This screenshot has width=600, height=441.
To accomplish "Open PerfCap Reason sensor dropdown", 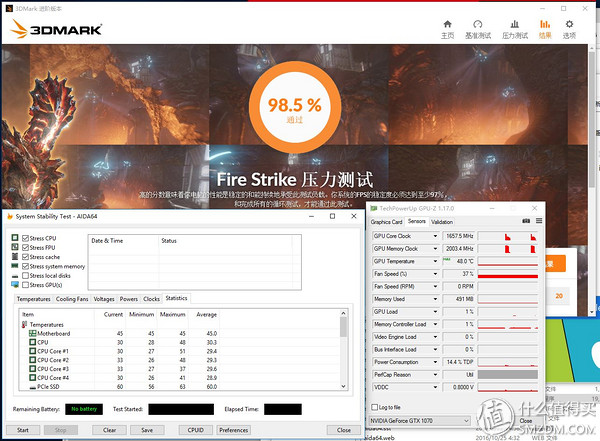I will [x=435, y=375].
